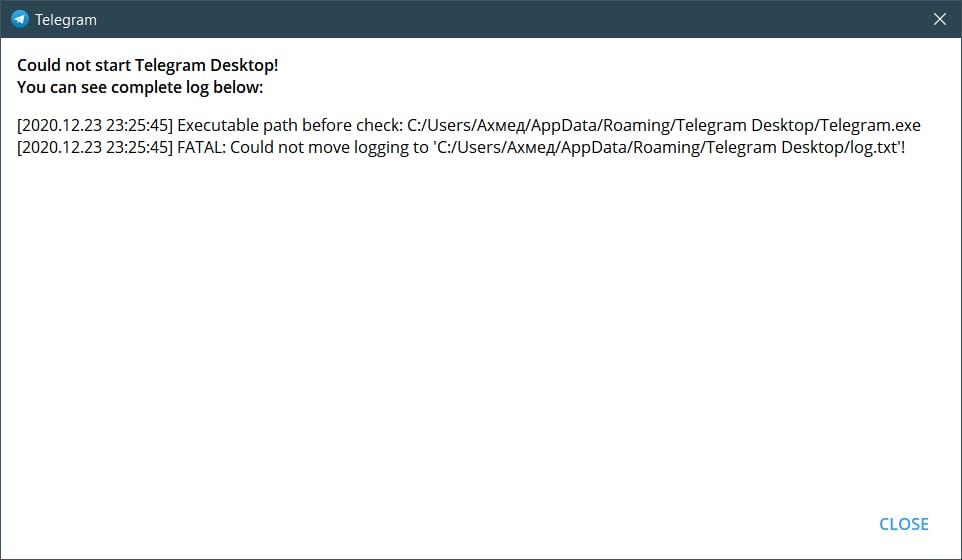Click 'You can see complete log below:' text
Viewport: 962px width, 560px height.
[x=140, y=88]
